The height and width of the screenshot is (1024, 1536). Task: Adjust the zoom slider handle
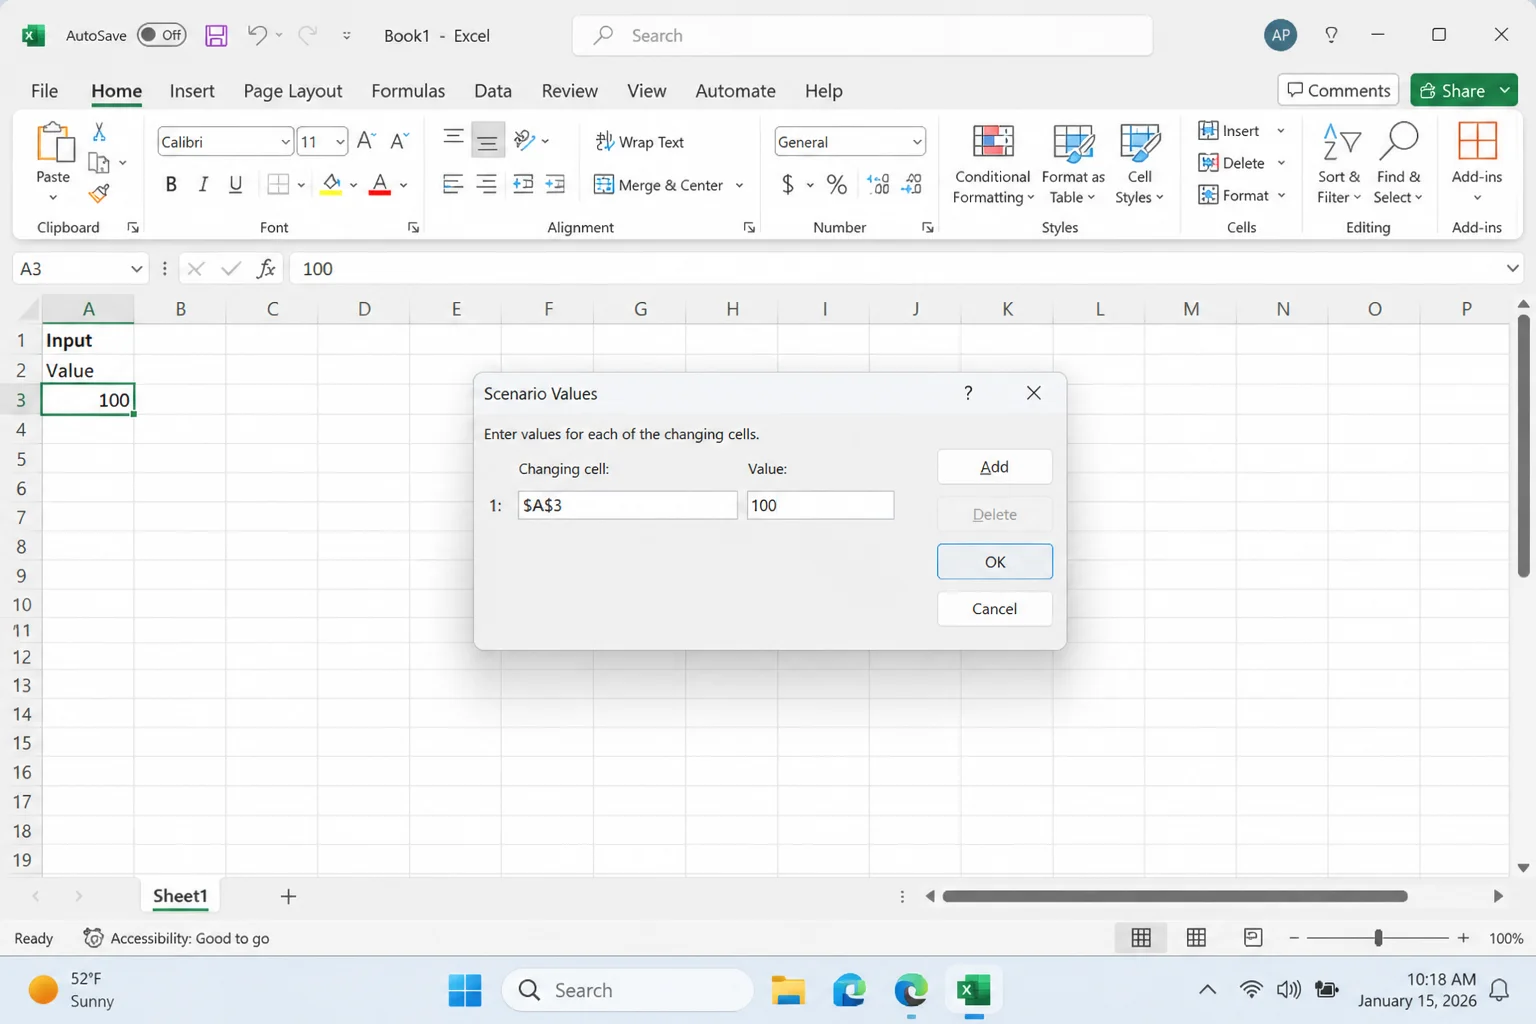tap(1378, 937)
